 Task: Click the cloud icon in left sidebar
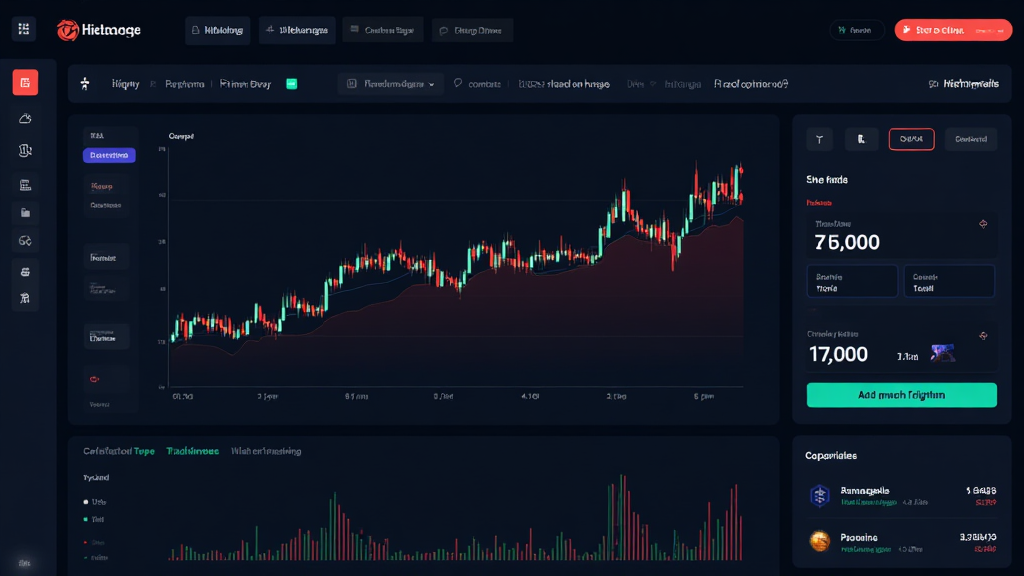[x=25, y=119]
